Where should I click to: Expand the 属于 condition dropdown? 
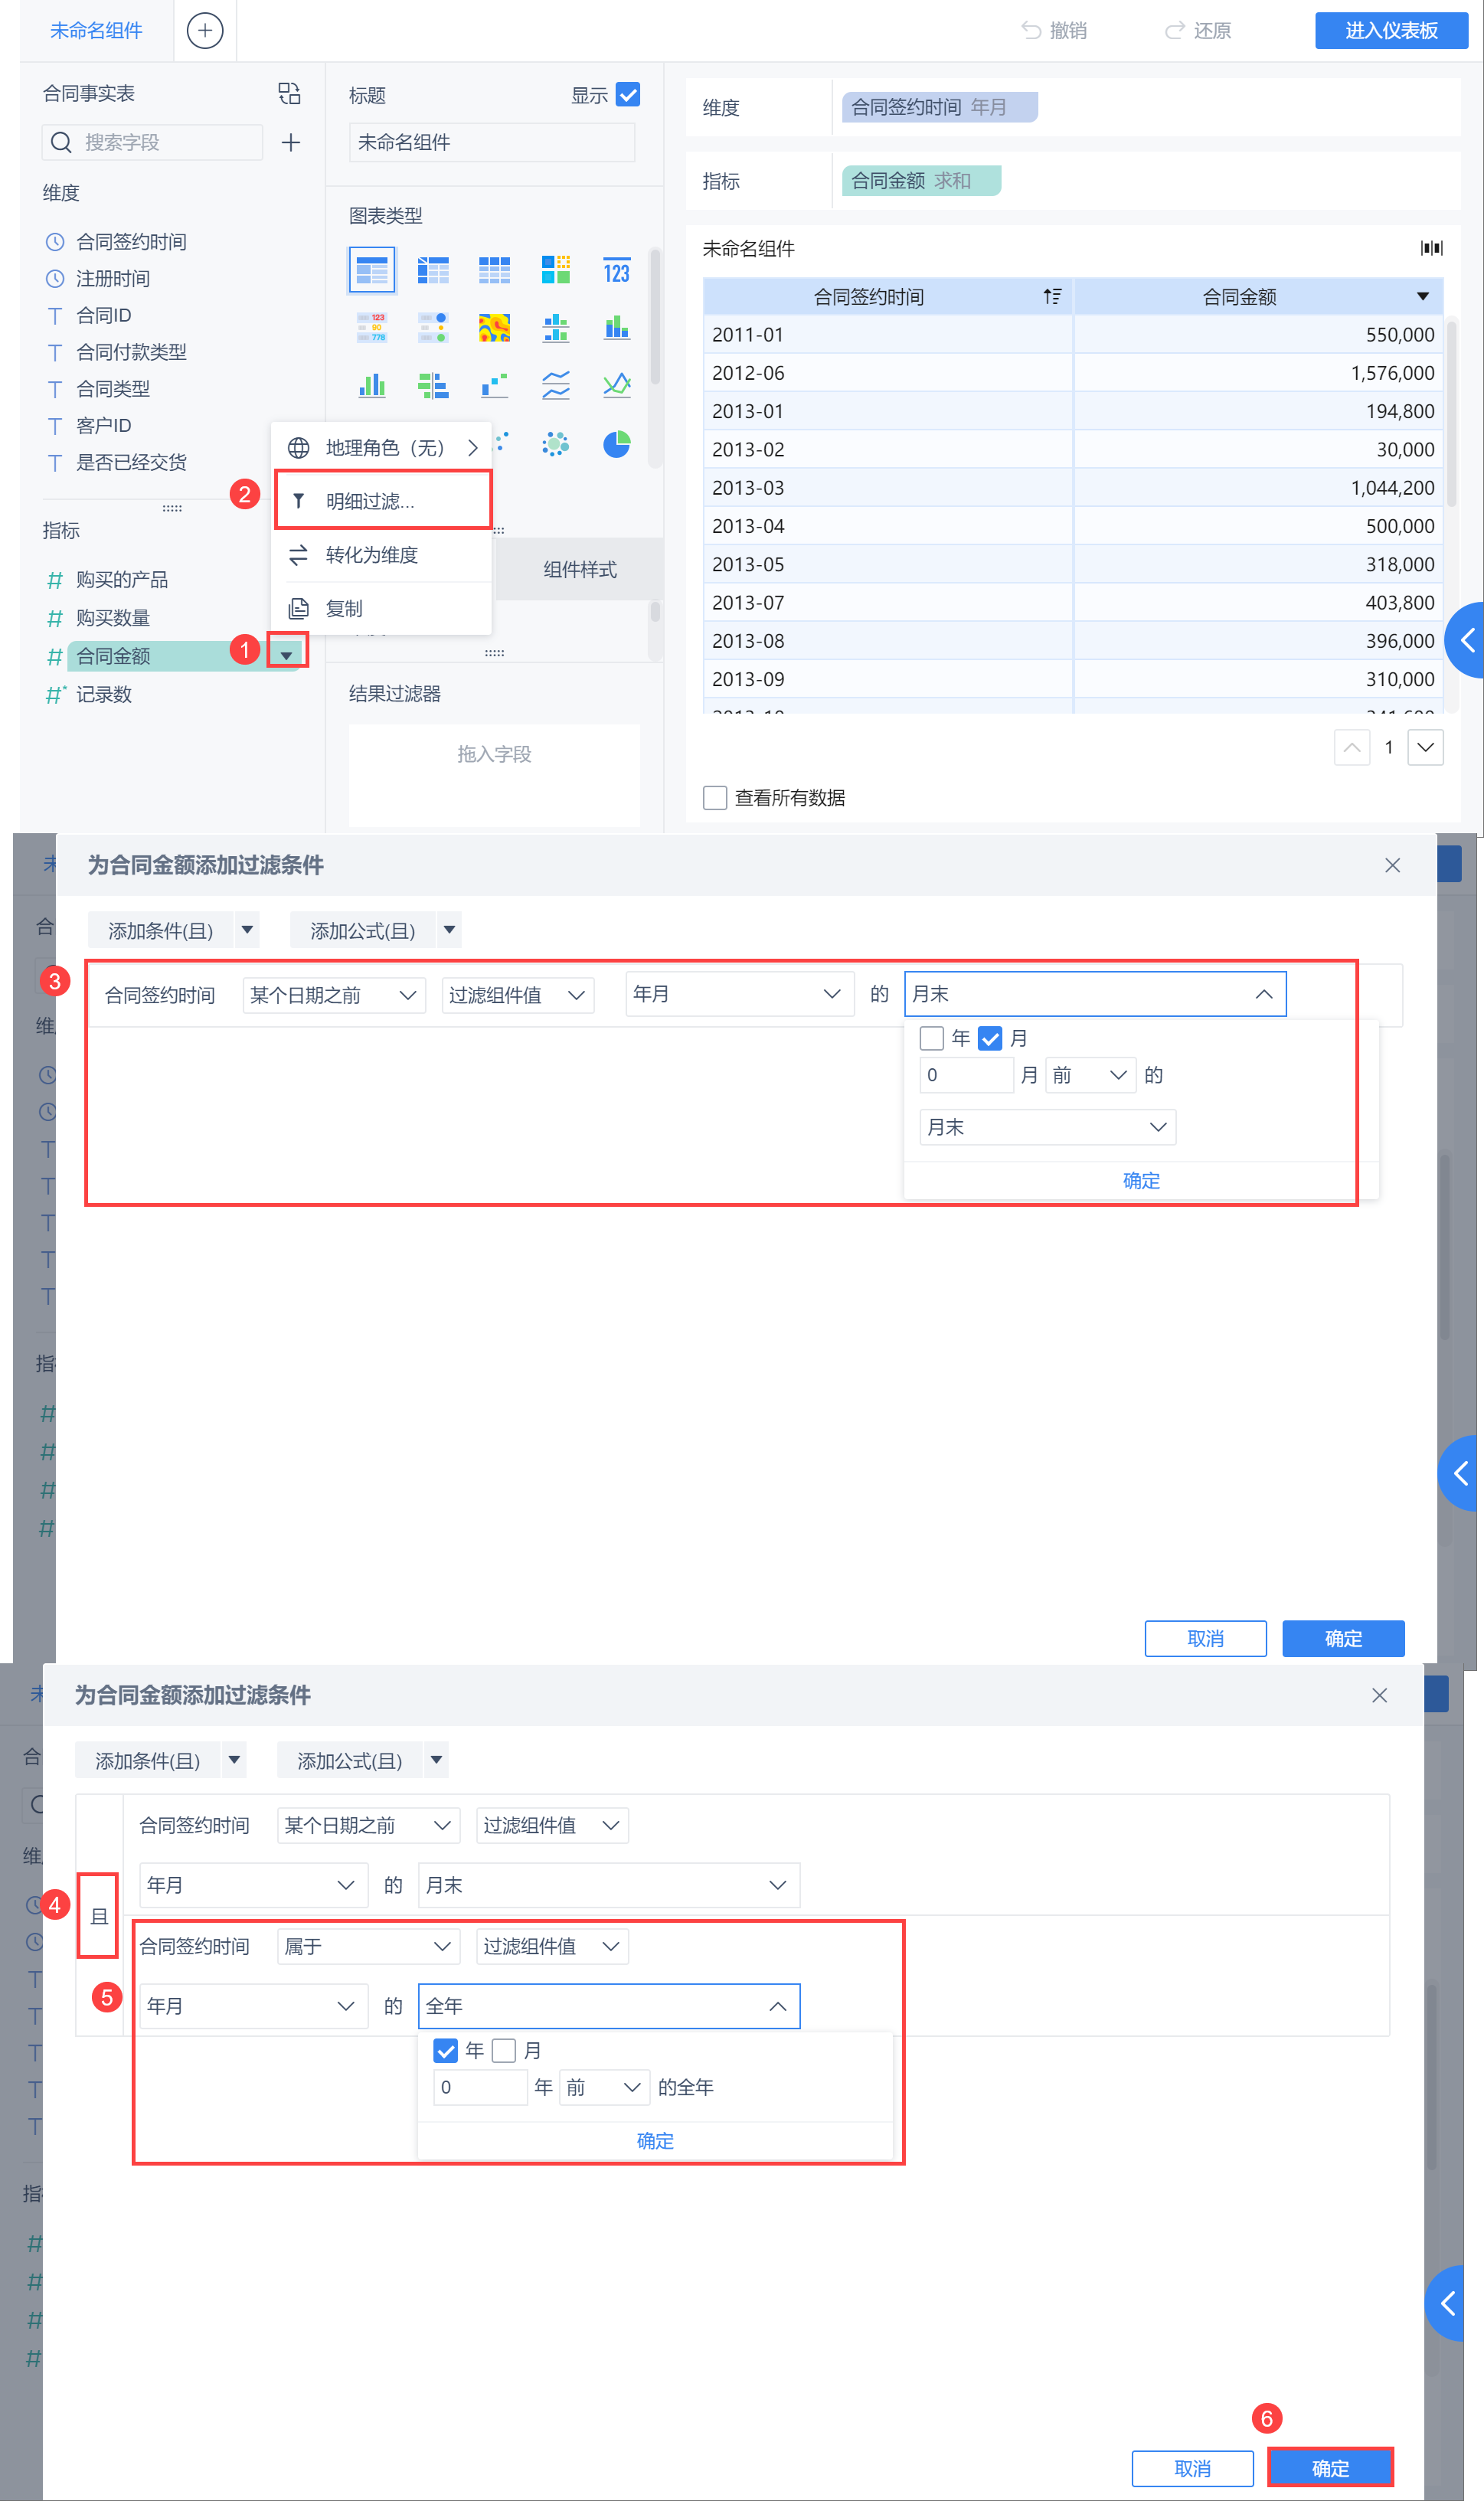[367, 1946]
